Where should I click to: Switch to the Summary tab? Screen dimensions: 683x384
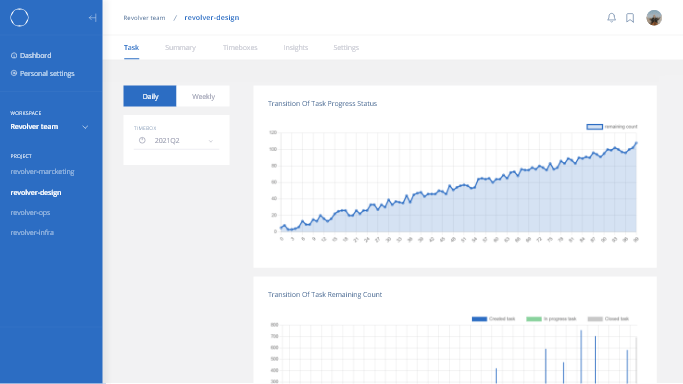(x=180, y=47)
